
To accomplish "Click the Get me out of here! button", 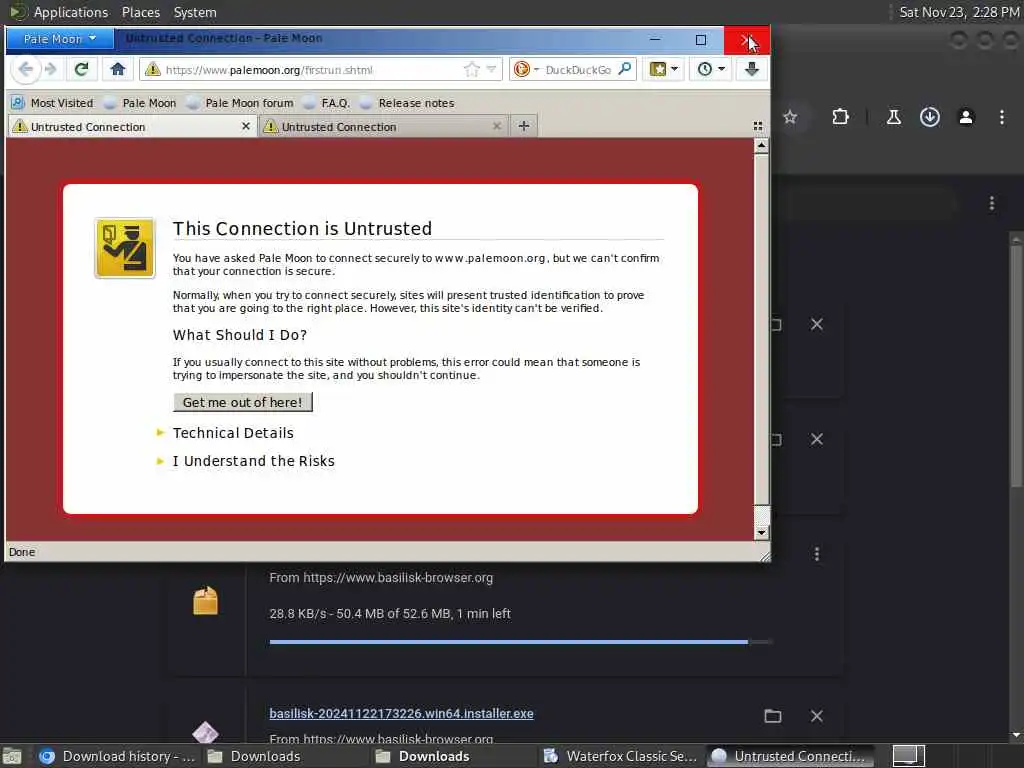I will point(243,402).
